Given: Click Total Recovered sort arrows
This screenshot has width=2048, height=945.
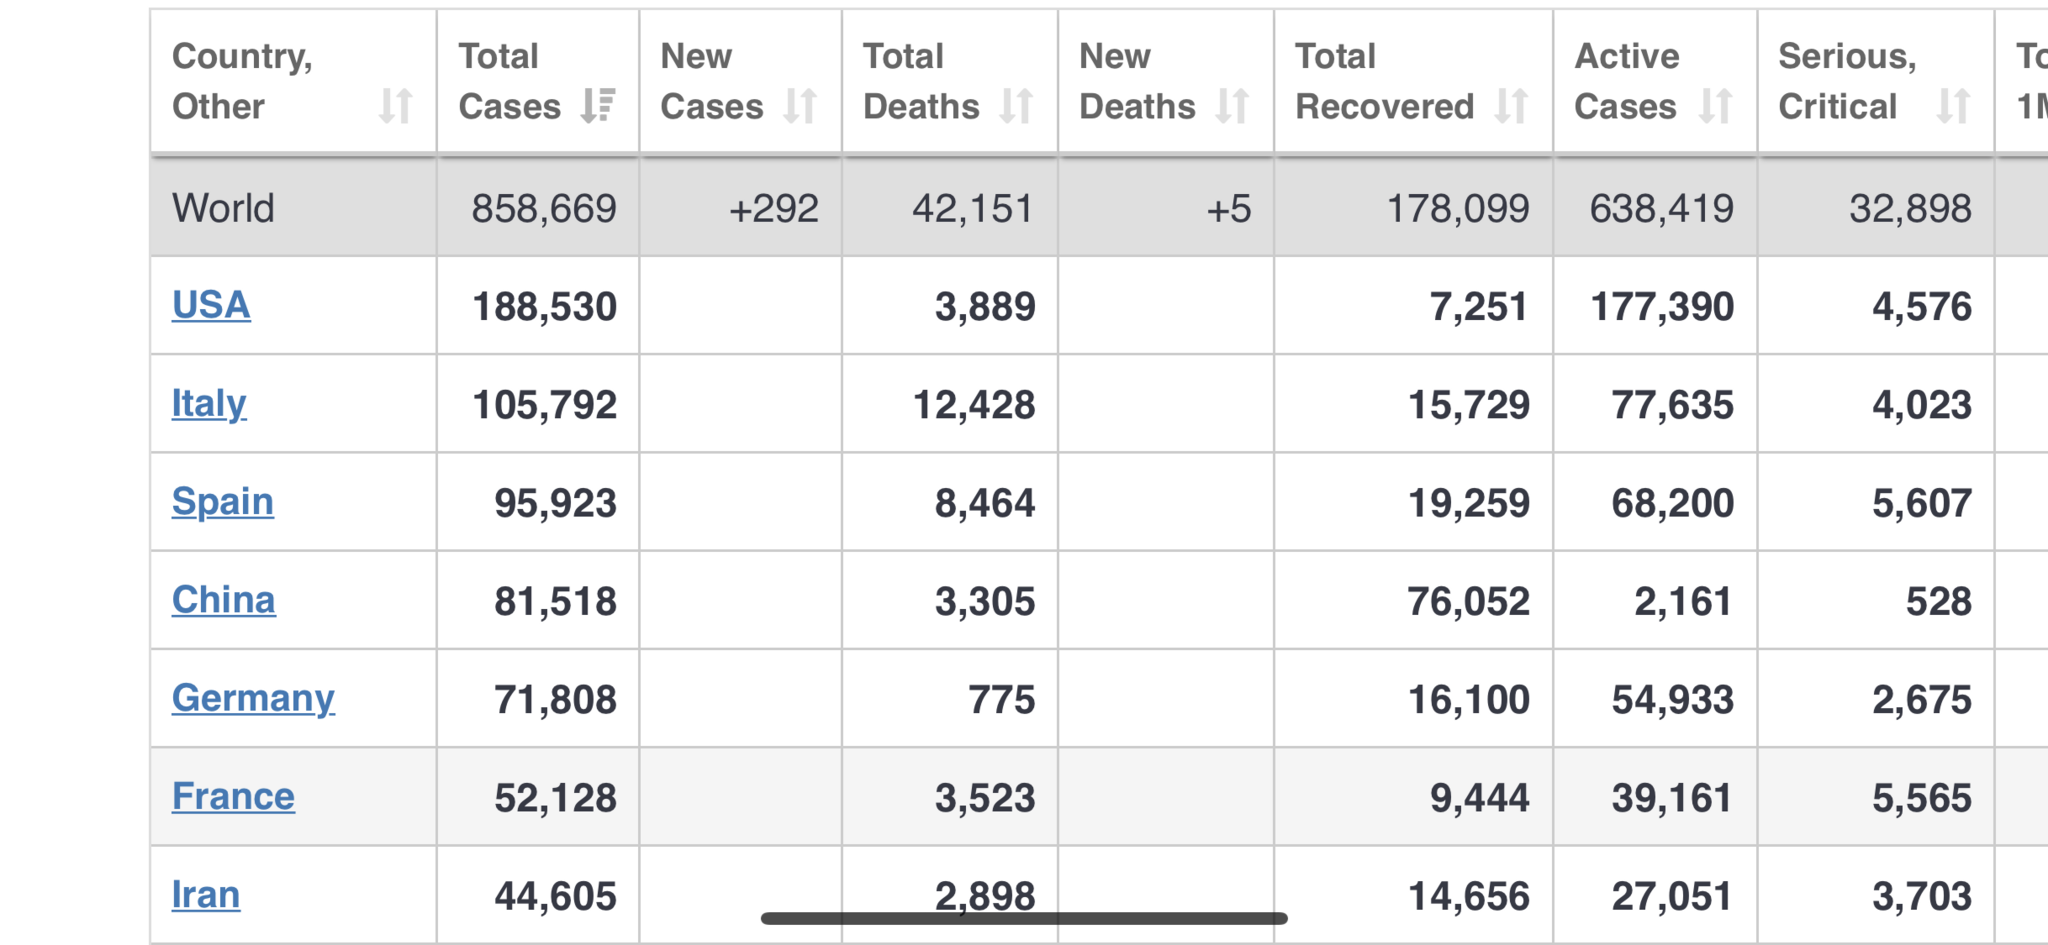Looking at the screenshot, I should point(1511,106).
